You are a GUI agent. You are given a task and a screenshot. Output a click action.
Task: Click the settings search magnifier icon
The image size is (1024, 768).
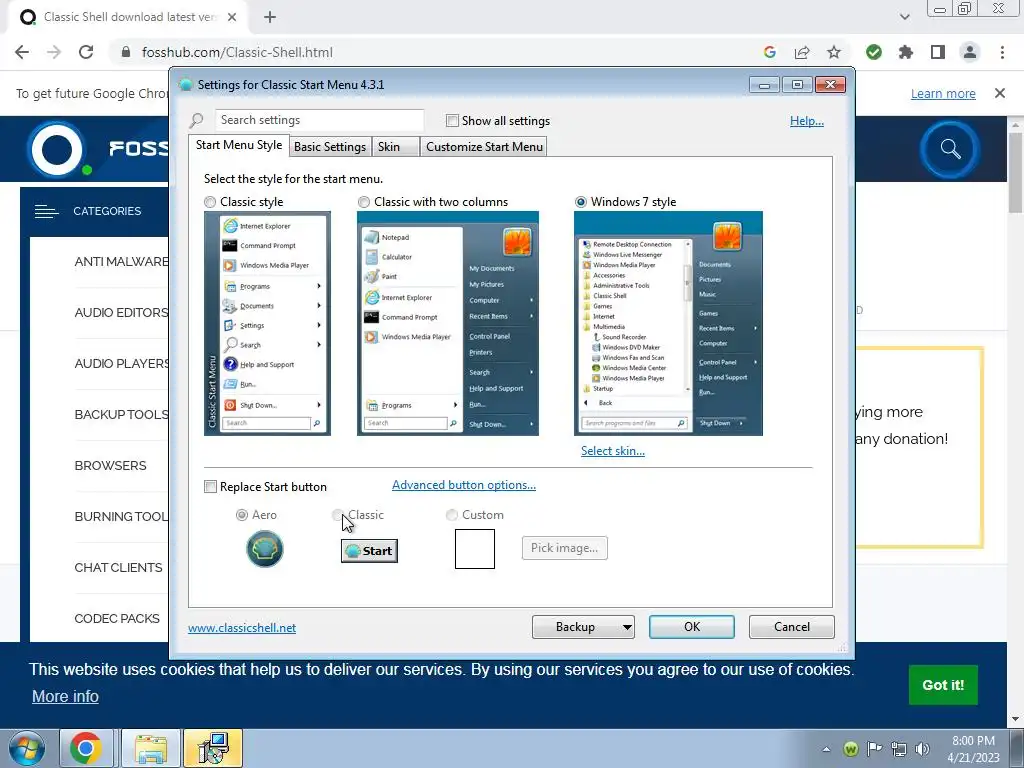[197, 120]
